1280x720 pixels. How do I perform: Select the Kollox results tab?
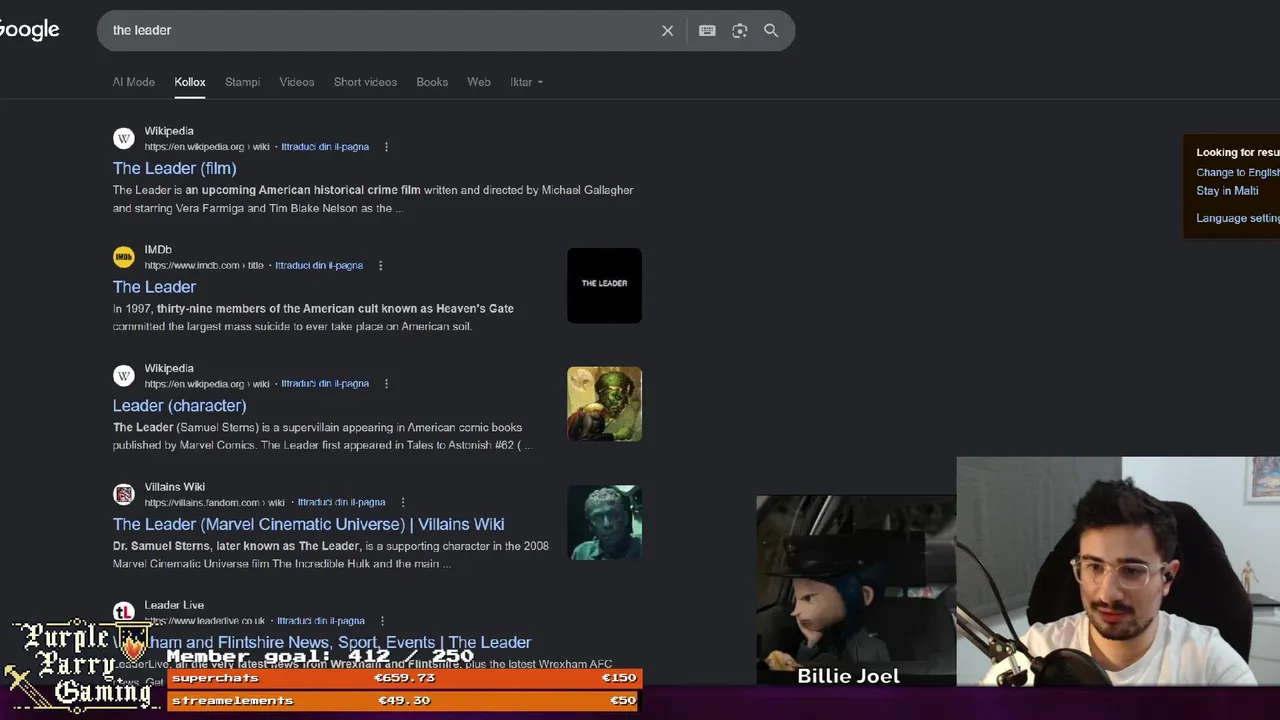[190, 82]
